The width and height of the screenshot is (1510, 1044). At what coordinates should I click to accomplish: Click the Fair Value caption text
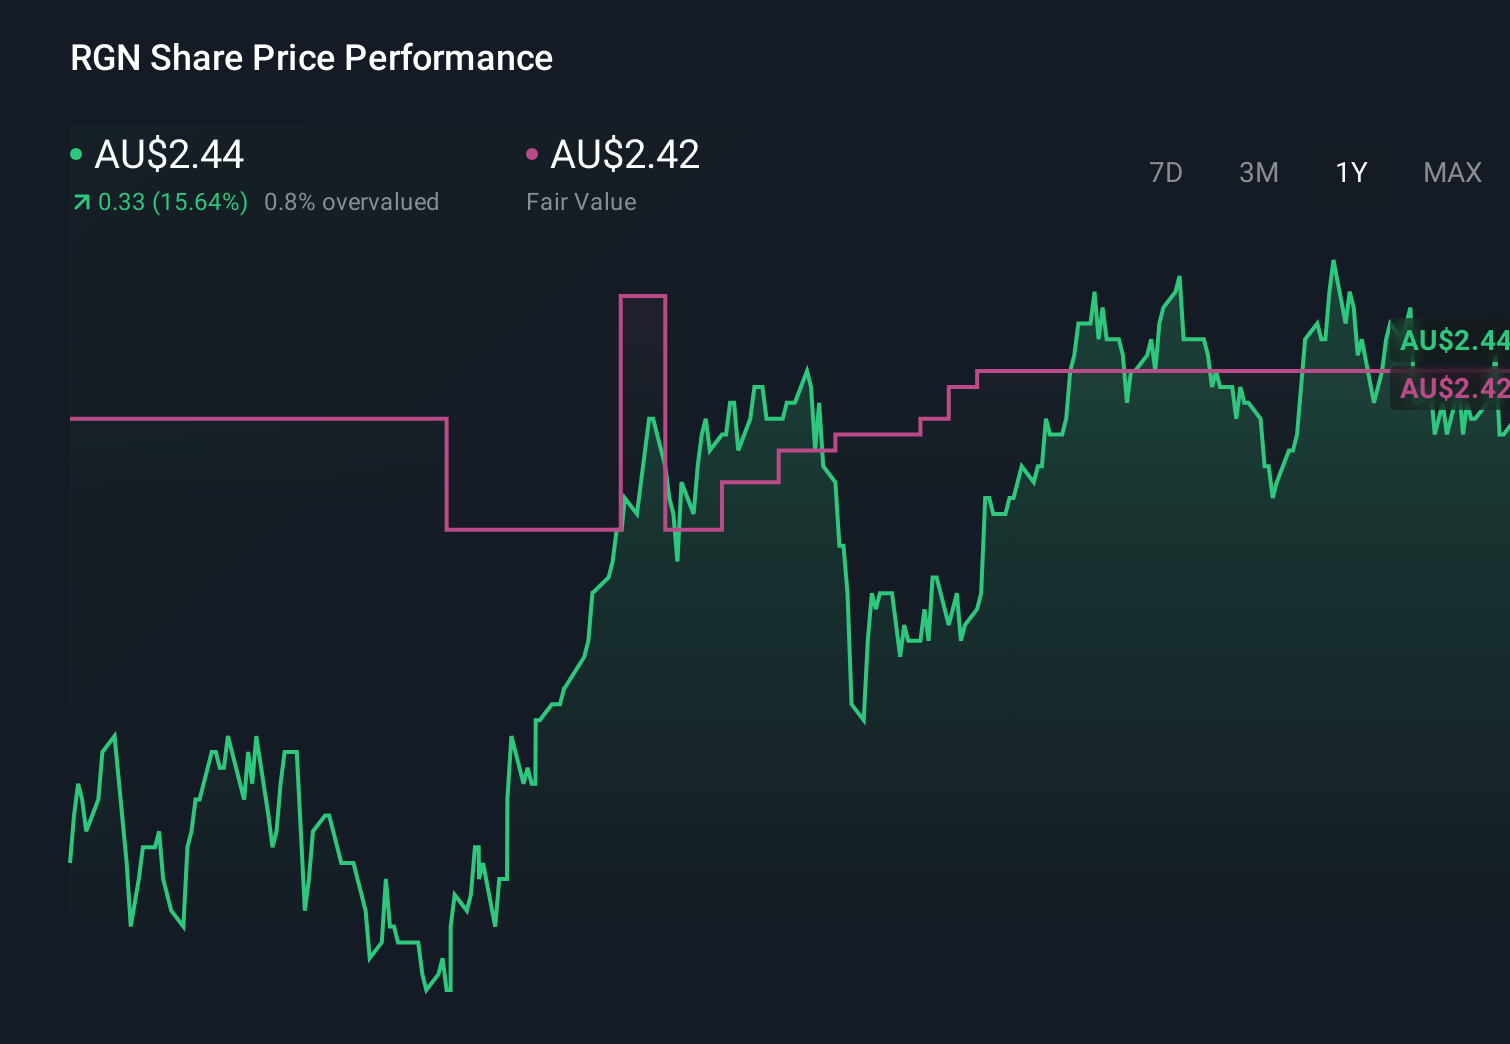581,202
